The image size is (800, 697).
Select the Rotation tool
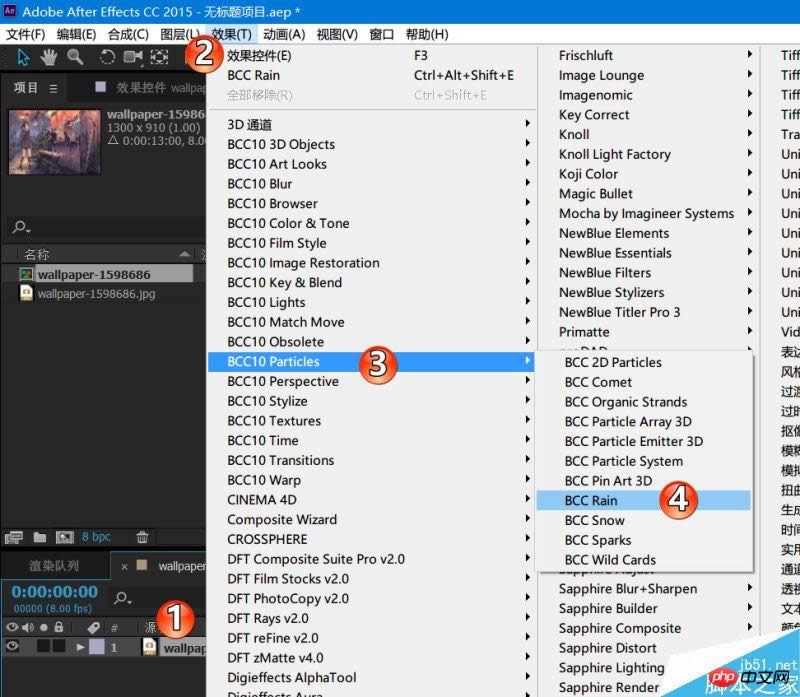pos(107,57)
